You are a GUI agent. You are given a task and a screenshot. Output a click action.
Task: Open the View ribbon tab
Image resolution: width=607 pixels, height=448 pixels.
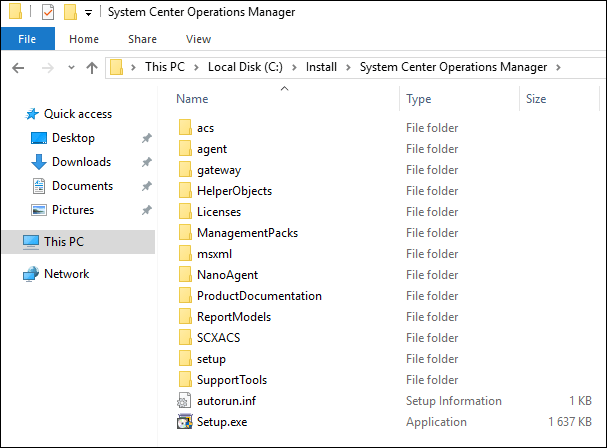point(198,39)
